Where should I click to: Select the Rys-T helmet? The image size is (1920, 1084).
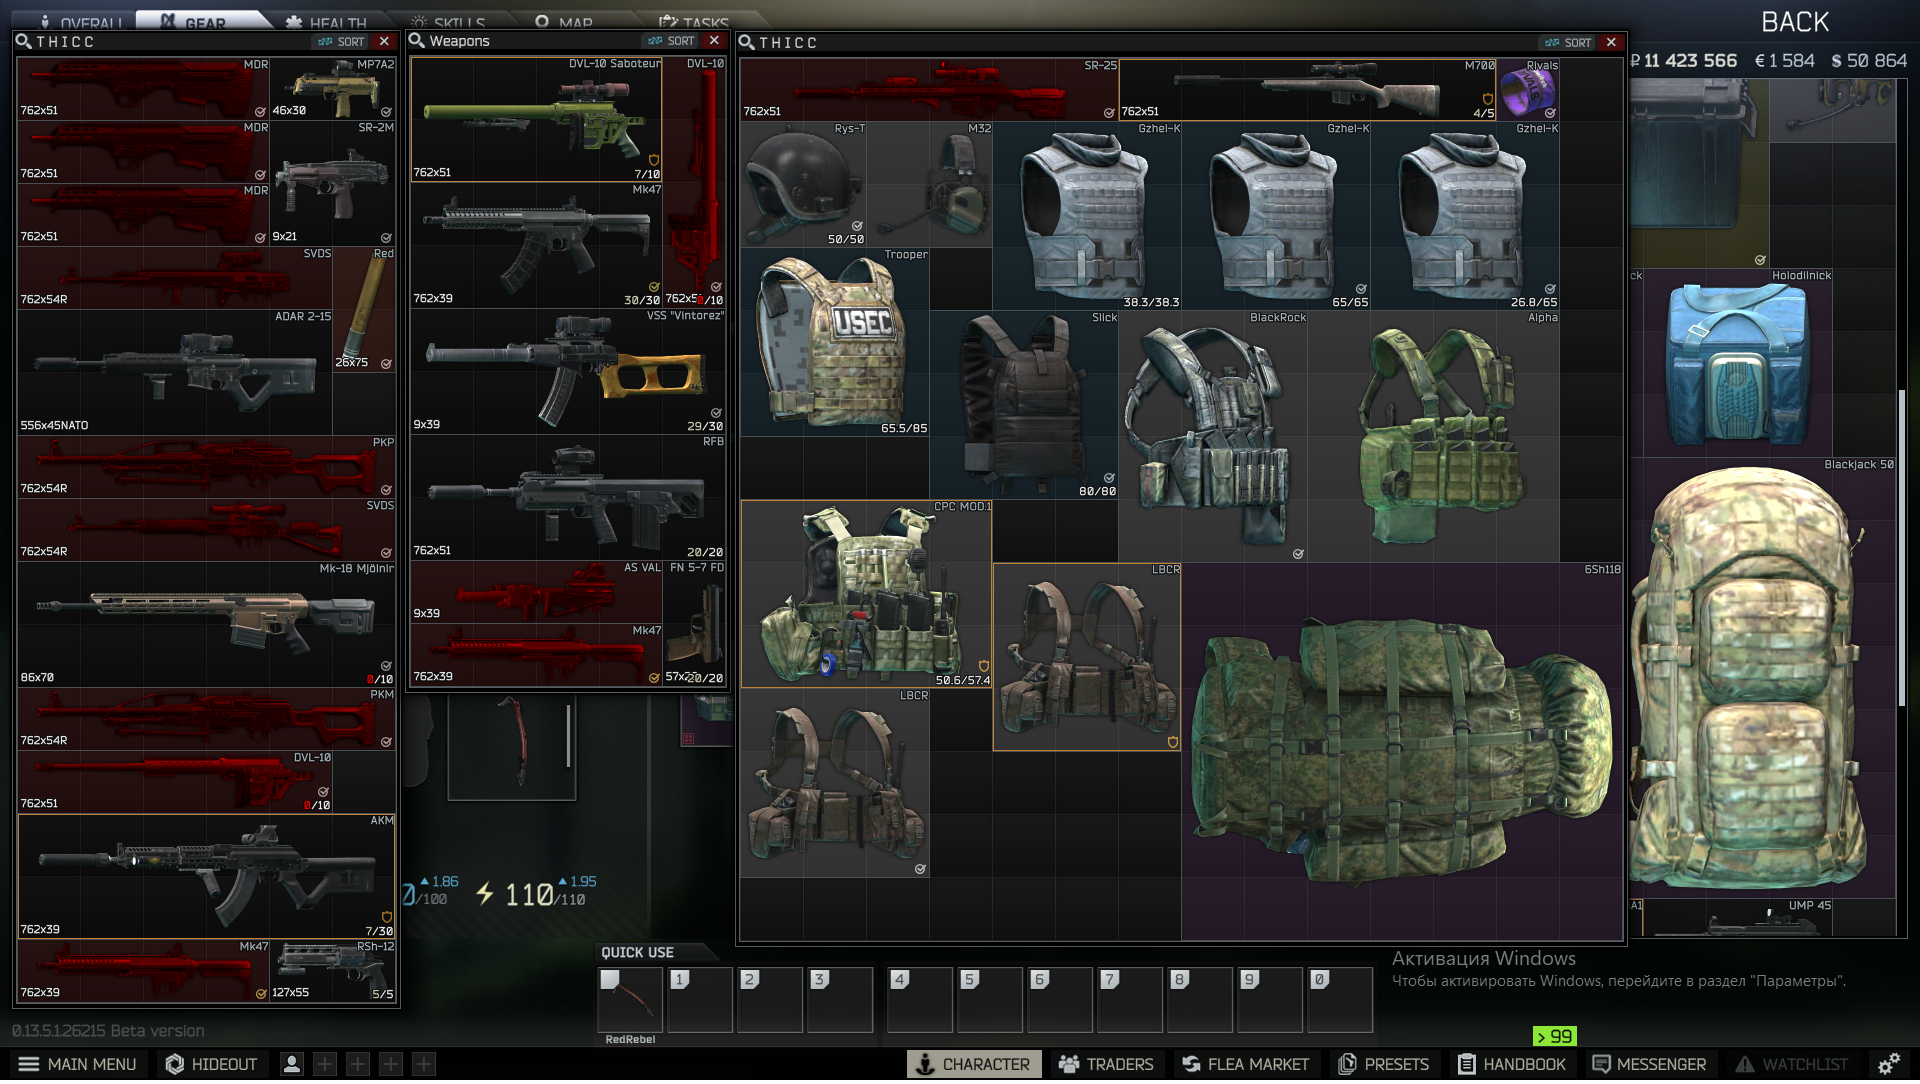(x=804, y=184)
